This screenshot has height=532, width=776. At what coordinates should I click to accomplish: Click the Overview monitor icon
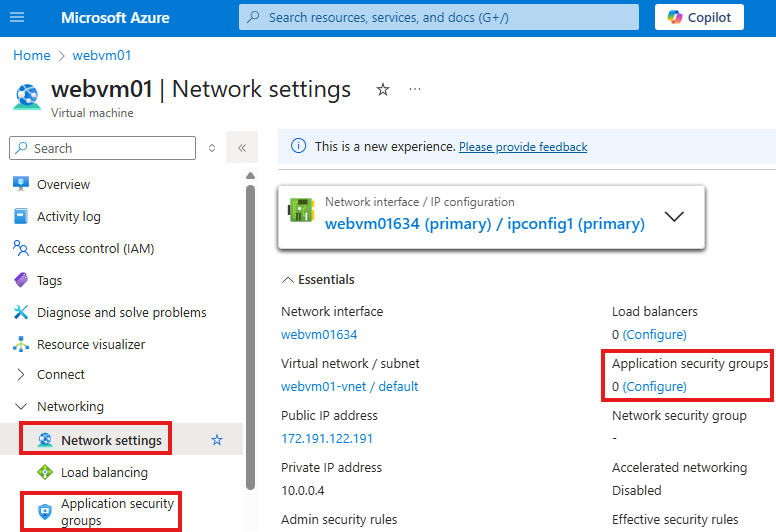pyautogui.click(x=21, y=184)
